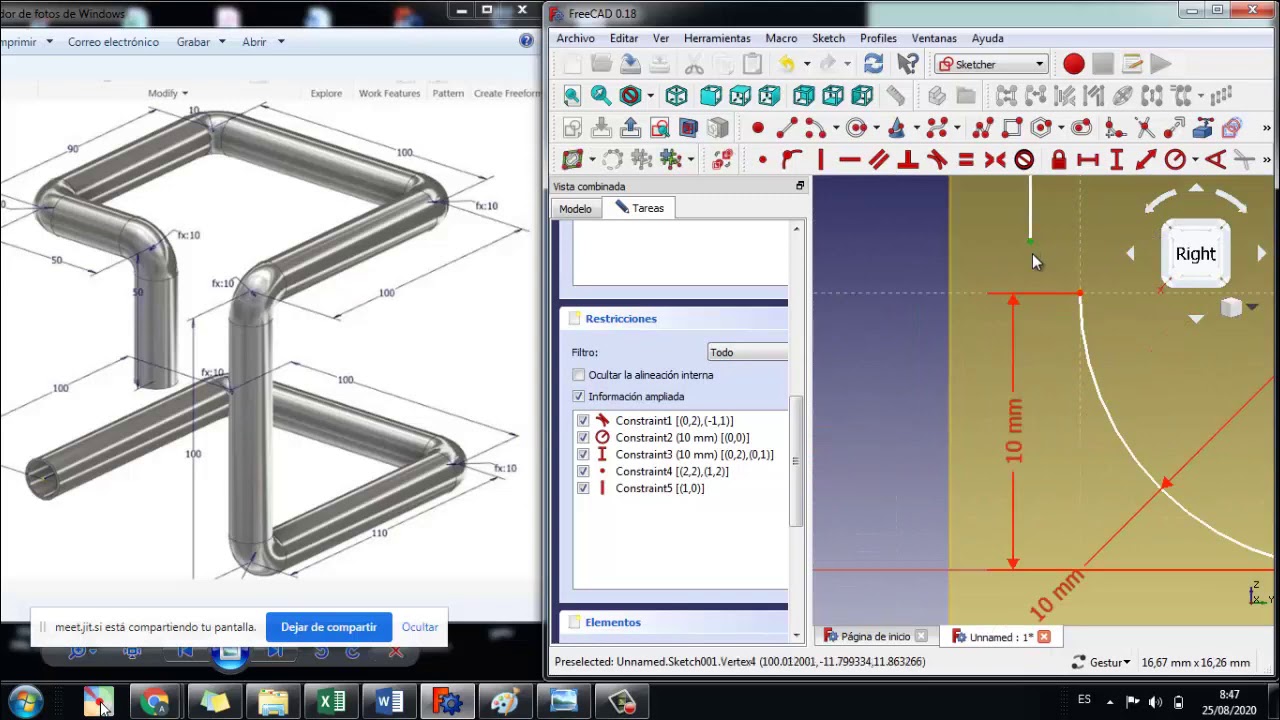Select the parallel constraint tool

878,160
